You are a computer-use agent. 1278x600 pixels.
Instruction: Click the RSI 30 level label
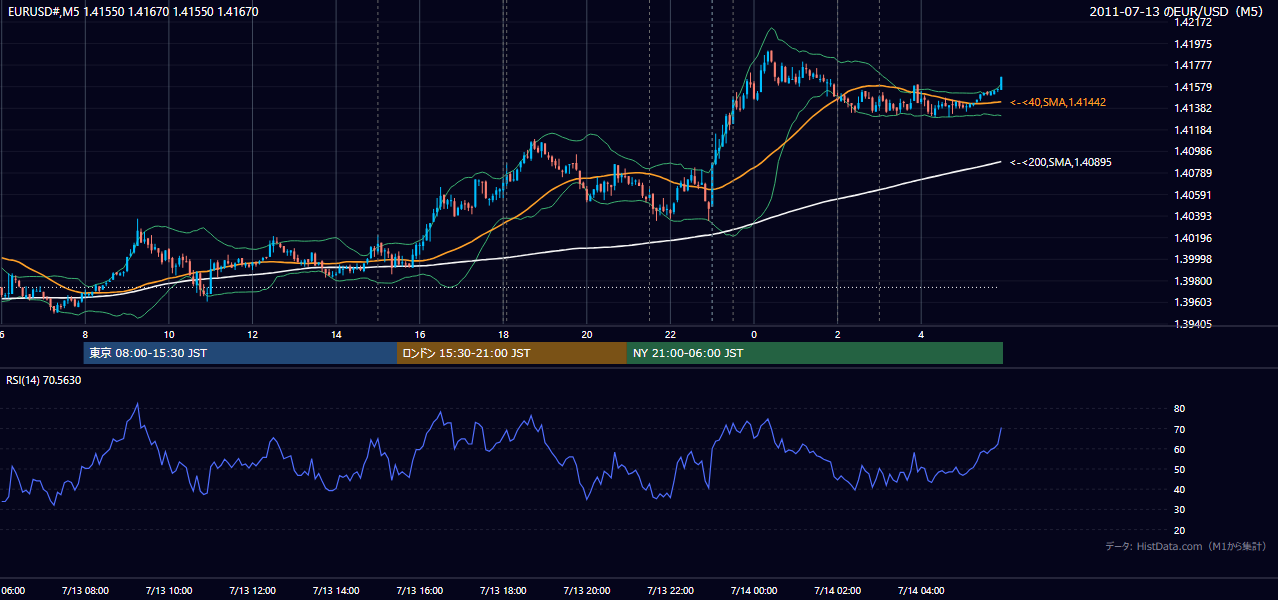pyautogui.click(x=1179, y=510)
